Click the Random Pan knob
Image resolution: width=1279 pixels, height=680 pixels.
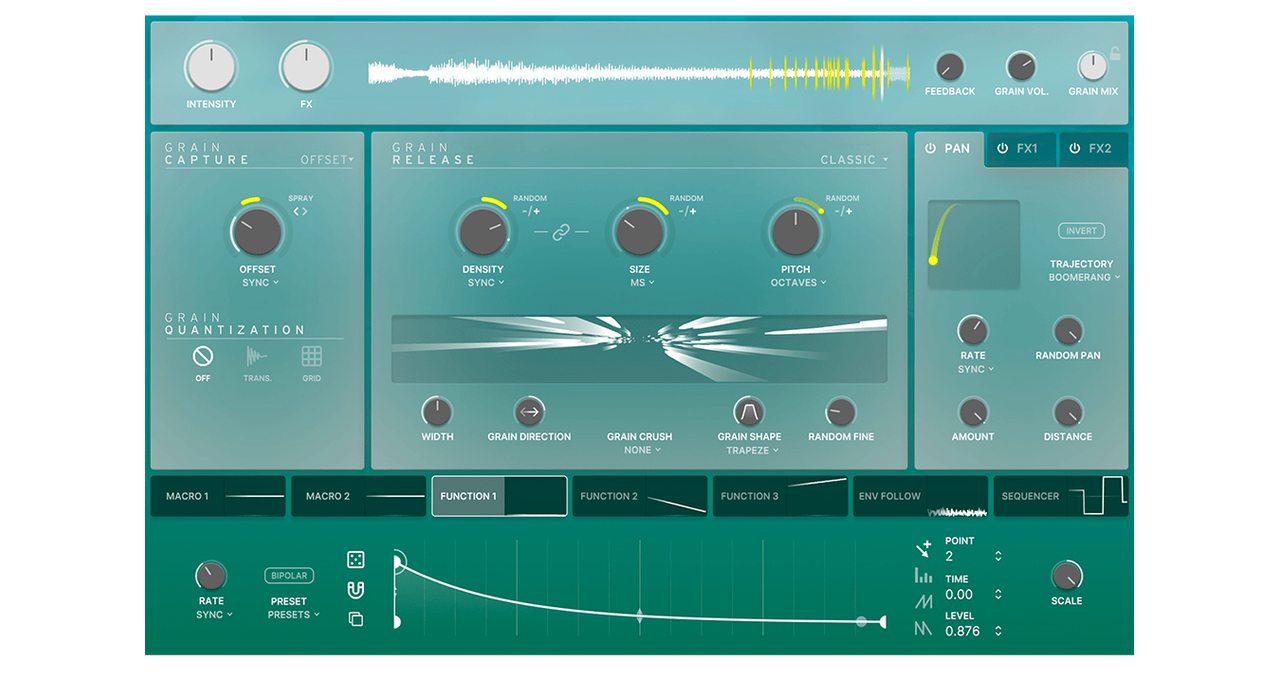pos(1068,331)
